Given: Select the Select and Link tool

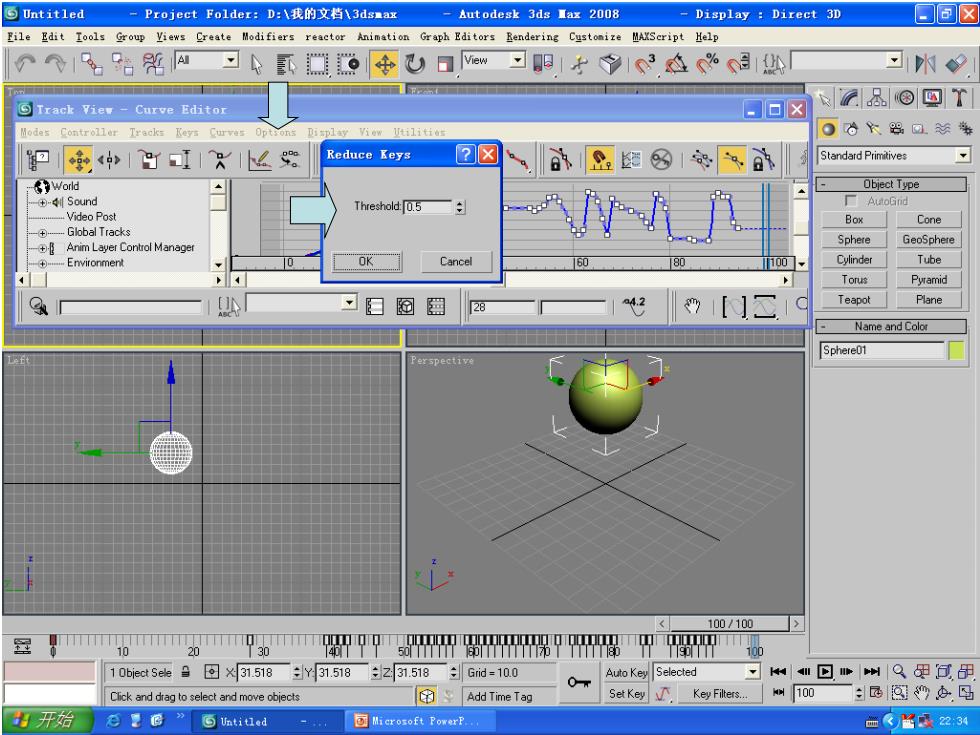Looking at the screenshot, I should (91, 63).
